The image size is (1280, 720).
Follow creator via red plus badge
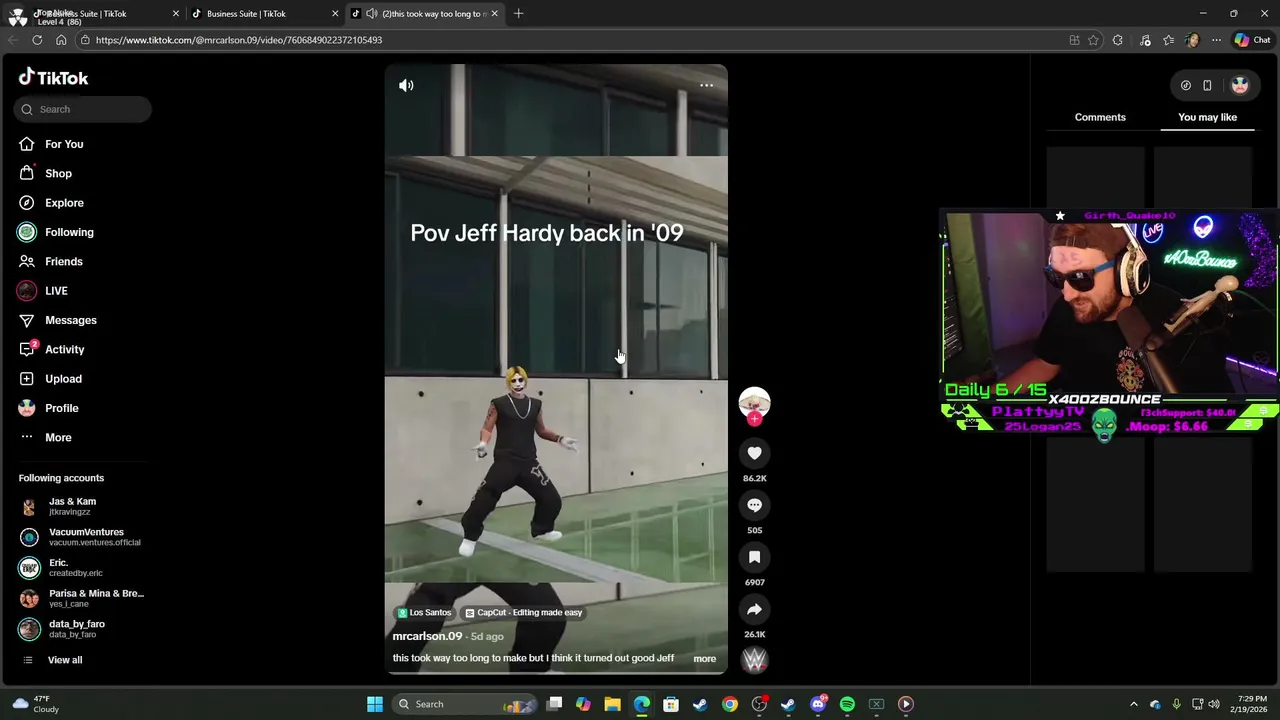pyautogui.click(x=754, y=419)
